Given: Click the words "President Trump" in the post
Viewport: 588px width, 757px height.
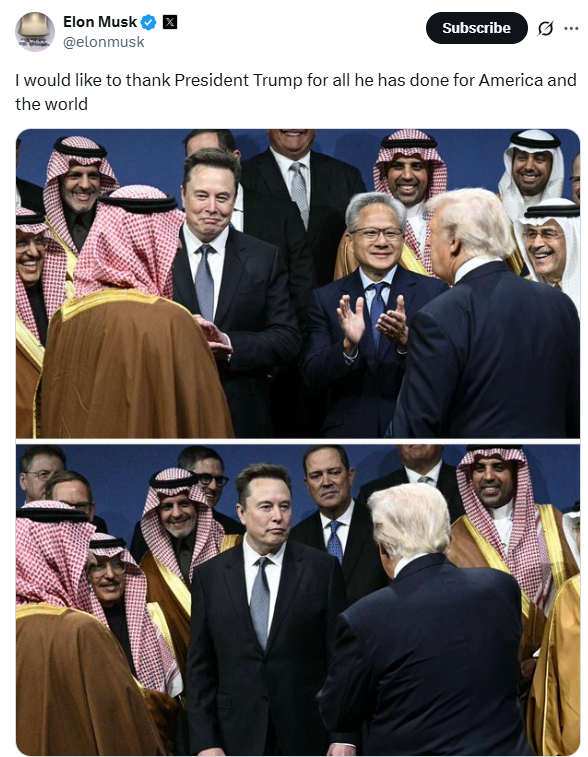Looking at the screenshot, I should coord(238,80).
